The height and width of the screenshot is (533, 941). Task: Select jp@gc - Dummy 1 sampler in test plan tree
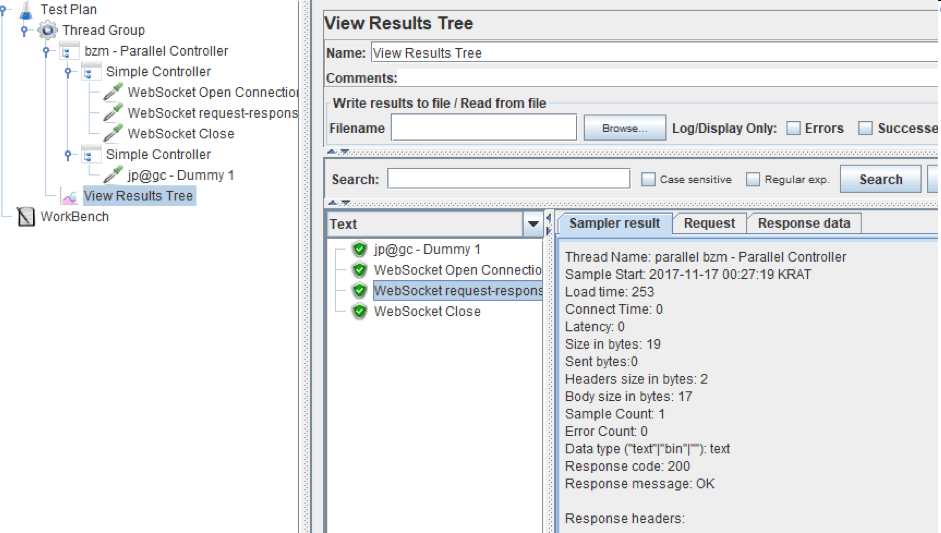pyautogui.click(x=181, y=175)
